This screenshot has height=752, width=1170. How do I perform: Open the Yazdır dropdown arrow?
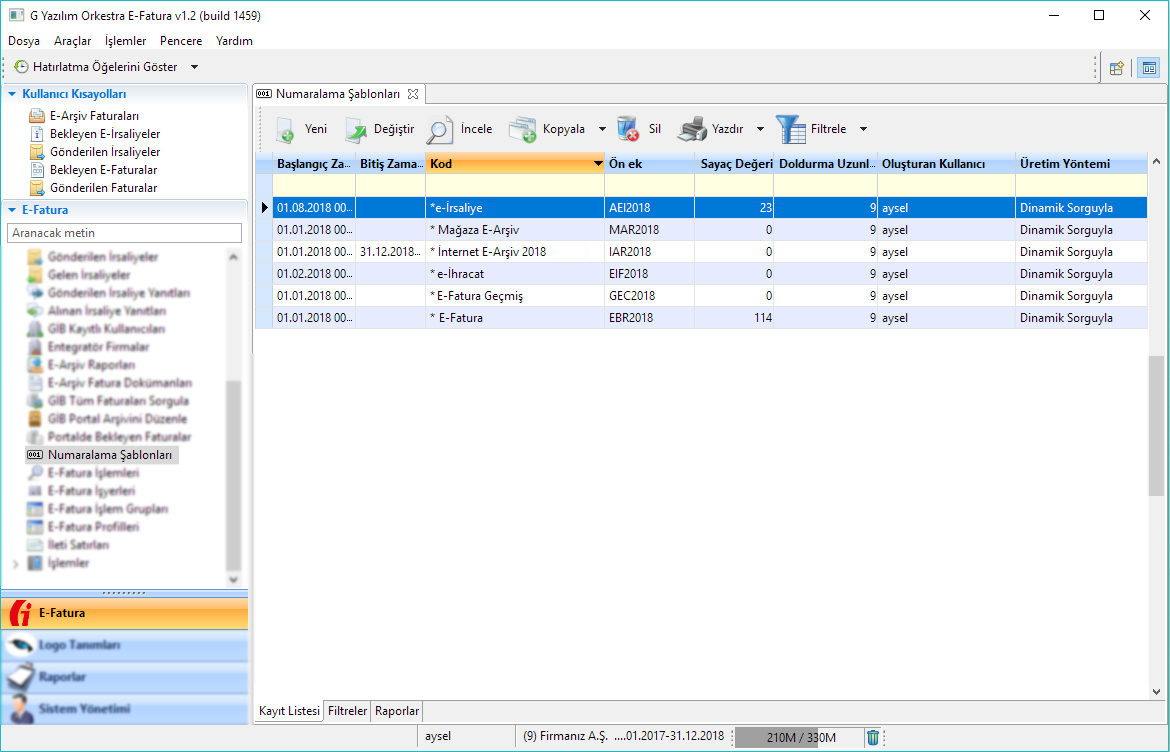pyautogui.click(x=760, y=129)
